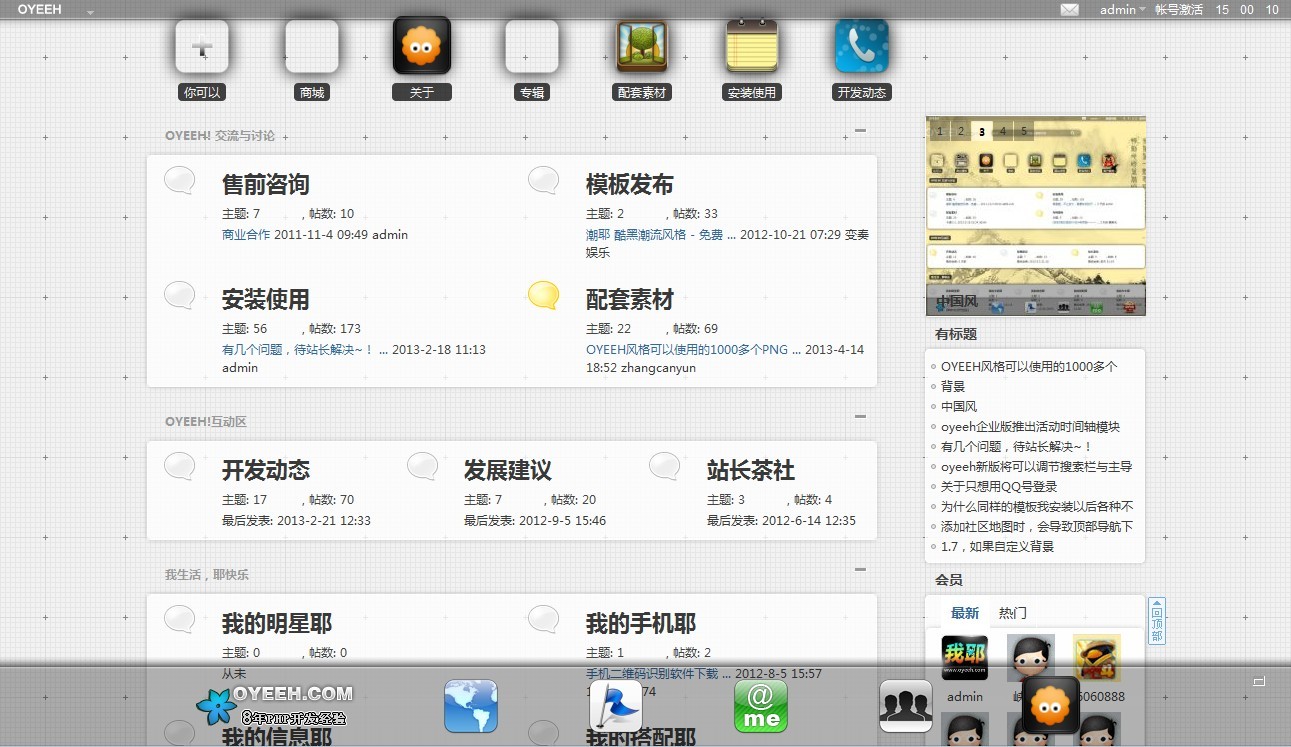This screenshot has width=1291, height=747.
Task: Click the speech bubble icon beside 我的手机耶
Action: pyautogui.click(x=544, y=619)
